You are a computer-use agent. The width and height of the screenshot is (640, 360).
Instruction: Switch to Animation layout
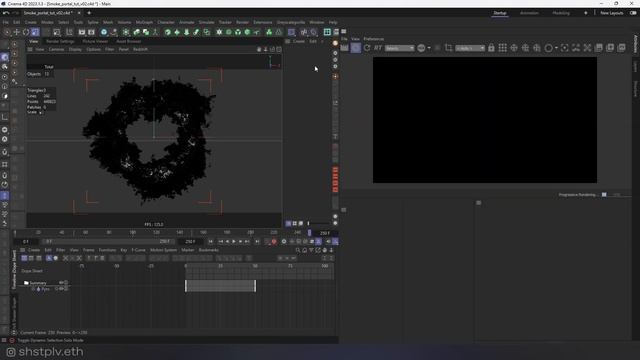529,13
